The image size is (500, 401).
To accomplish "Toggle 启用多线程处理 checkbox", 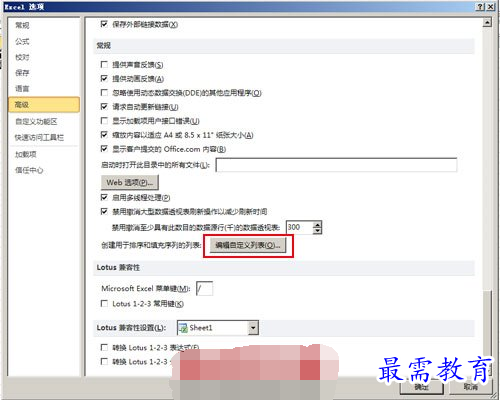I will pyautogui.click(x=104, y=198).
